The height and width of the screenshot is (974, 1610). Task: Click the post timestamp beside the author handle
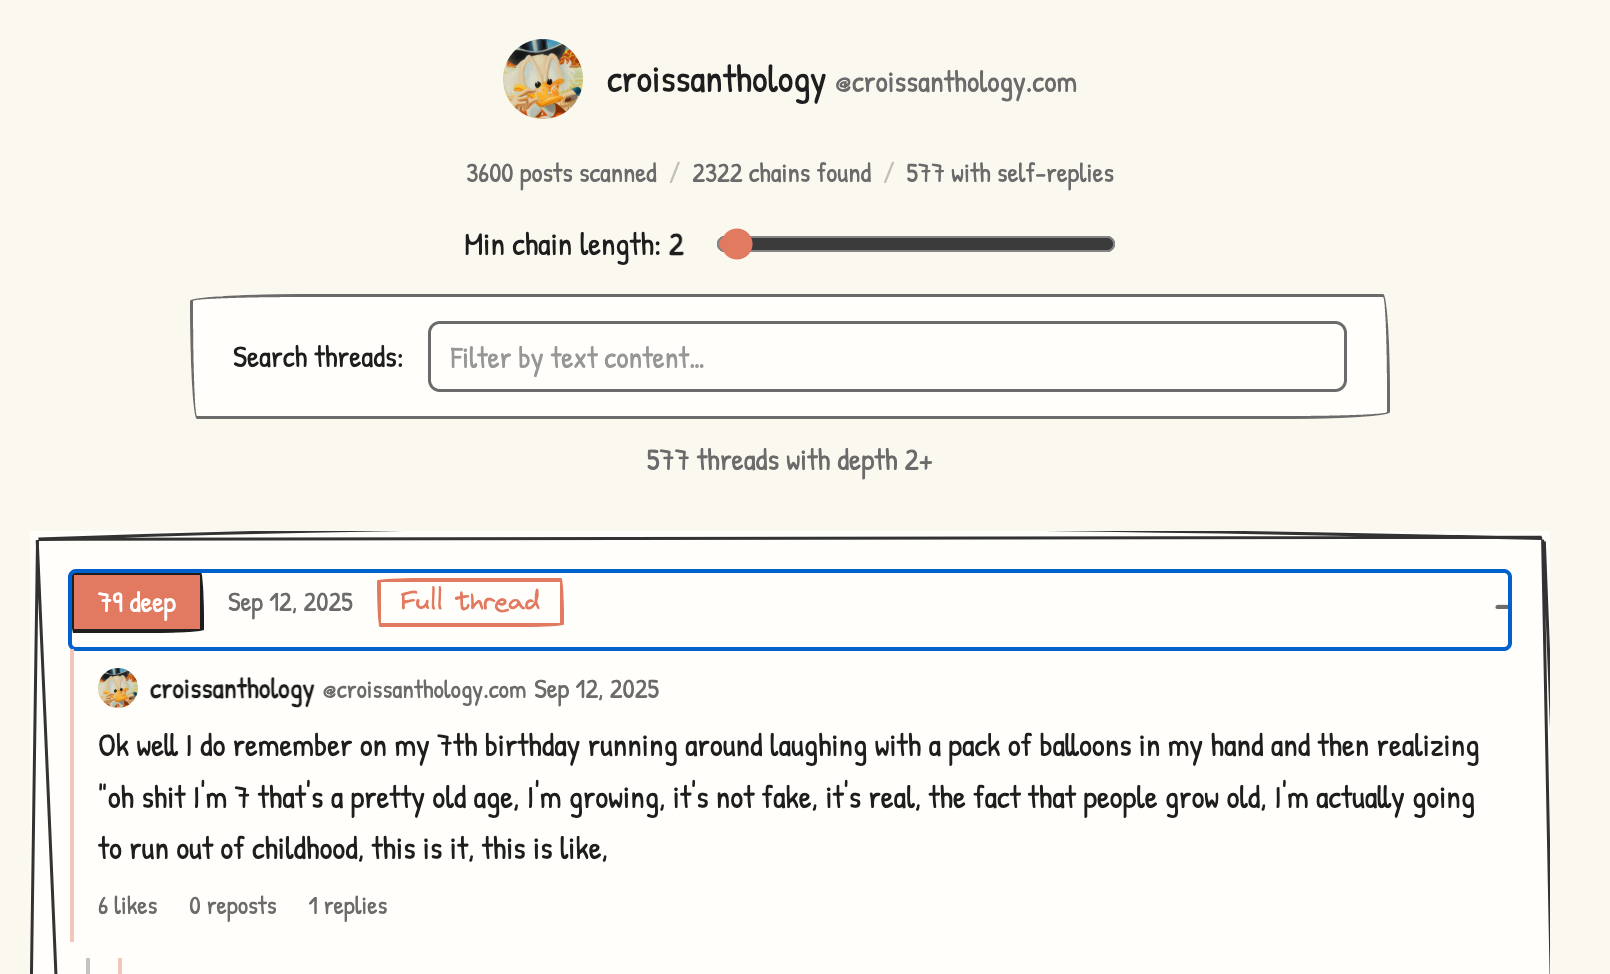pyautogui.click(x=596, y=690)
